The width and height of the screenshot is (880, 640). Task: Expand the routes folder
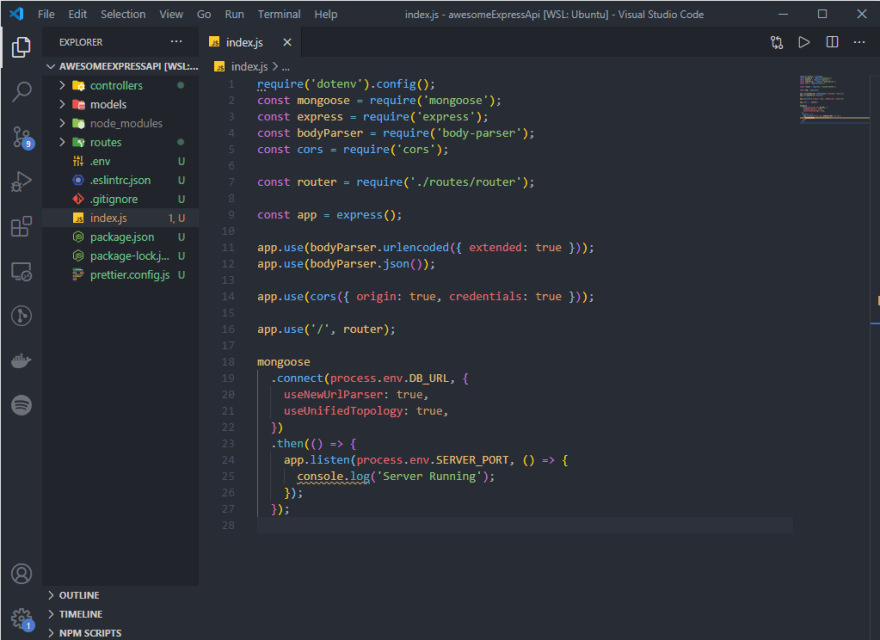click(x=62, y=142)
